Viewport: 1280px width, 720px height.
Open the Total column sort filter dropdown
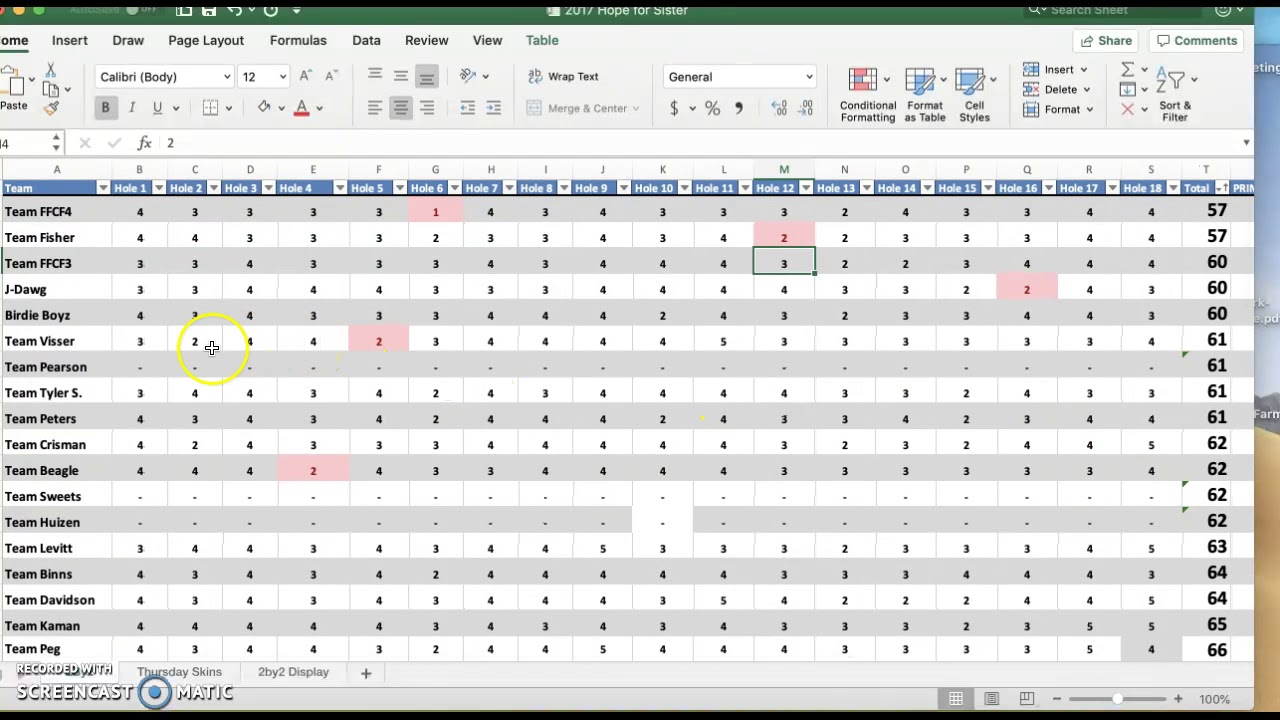coord(1222,188)
